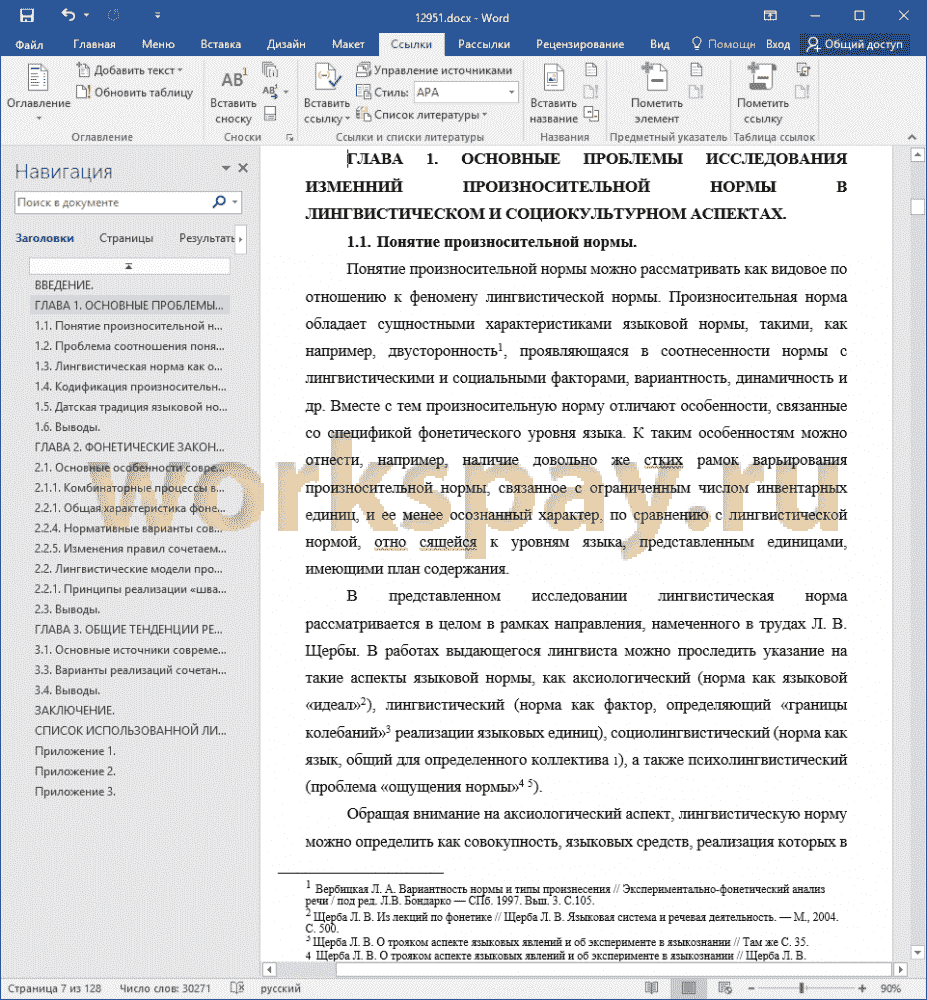This screenshot has width=927, height=1000.
Task: Click the Помощн lightbulb search
Action: [x=724, y=44]
